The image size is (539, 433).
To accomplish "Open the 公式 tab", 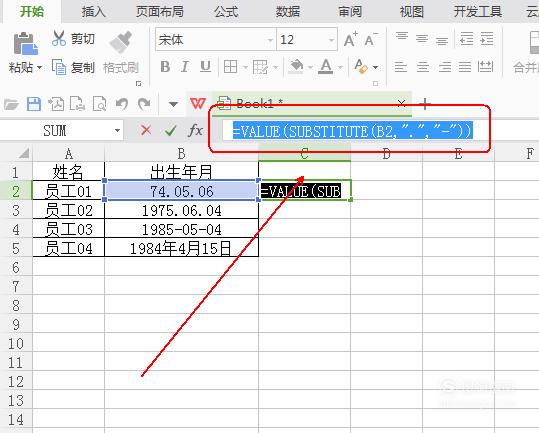I will [226, 11].
